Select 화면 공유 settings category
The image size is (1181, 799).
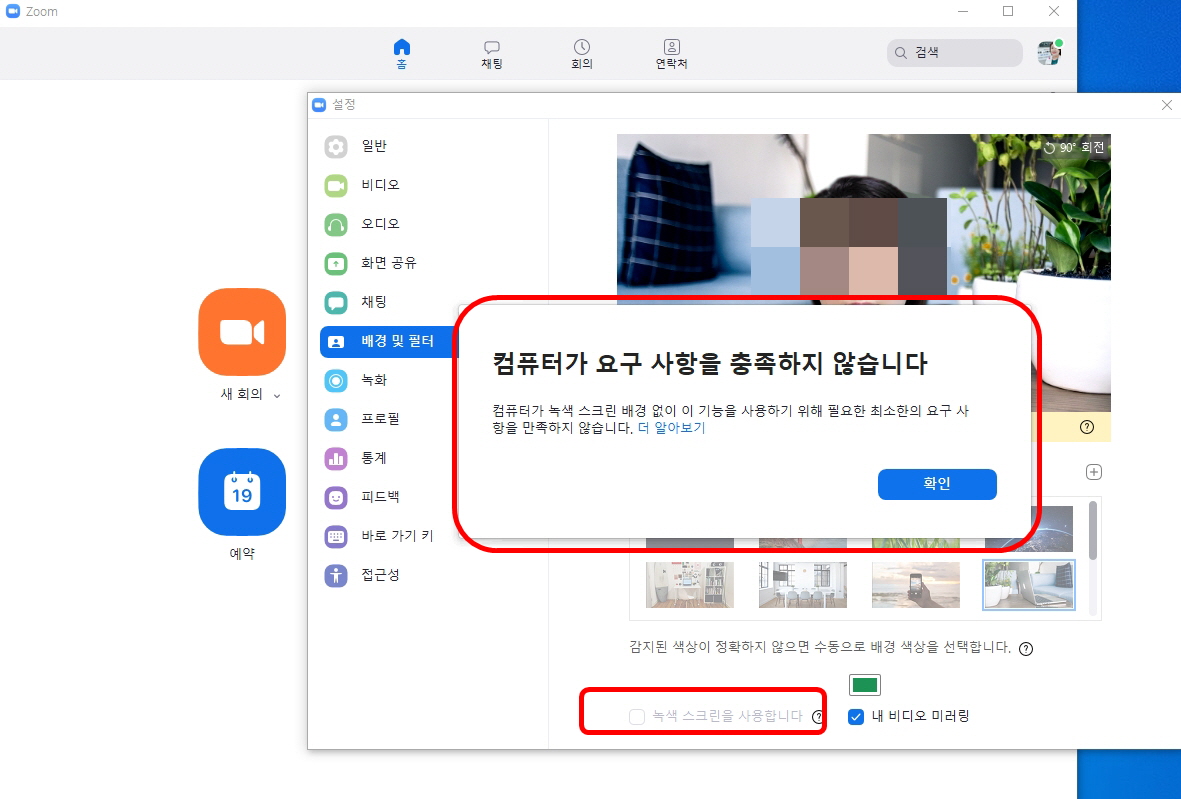point(389,264)
